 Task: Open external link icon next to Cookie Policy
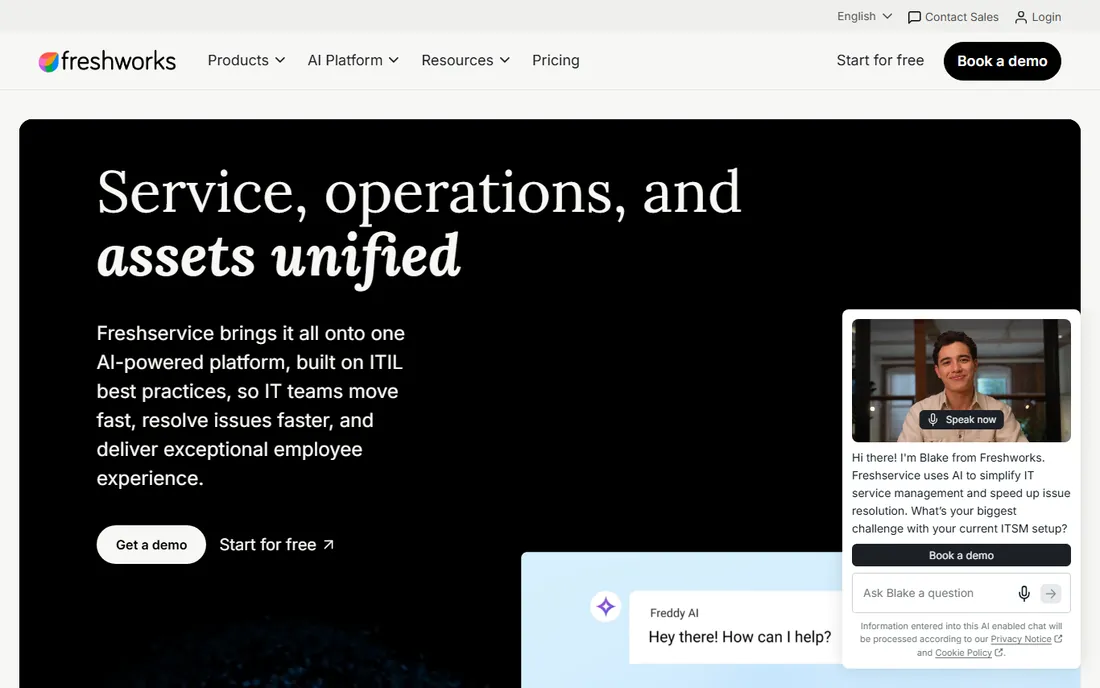[x=998, y=652]
